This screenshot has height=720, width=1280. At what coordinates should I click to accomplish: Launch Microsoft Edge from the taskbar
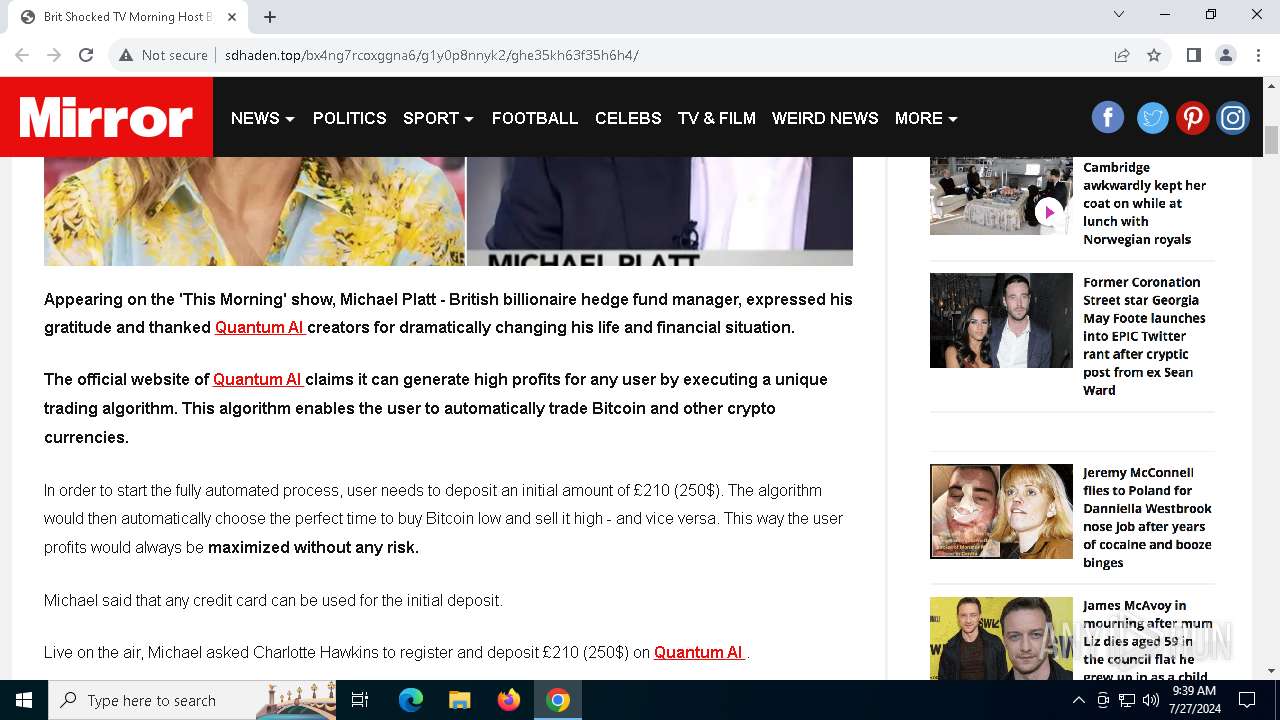coord(411,700)
